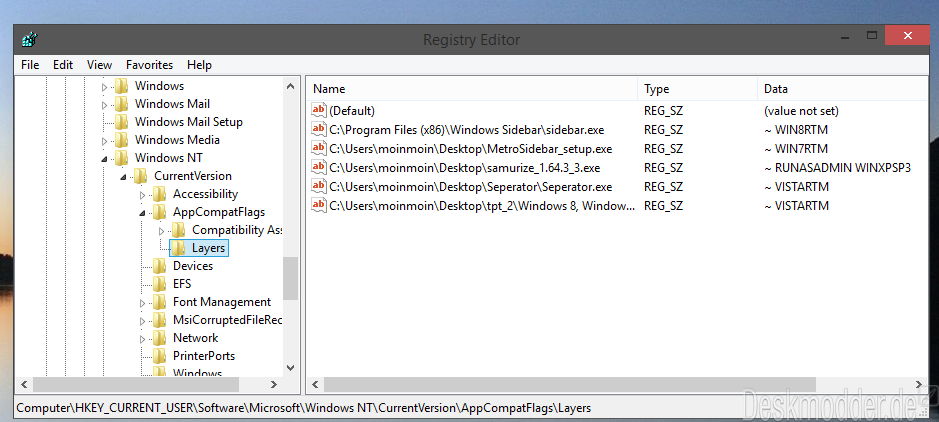Image resolution: width=939 pixels, height=422 pixels.
Task: Expand the Accessibility key
Action: tap(143, 195)
